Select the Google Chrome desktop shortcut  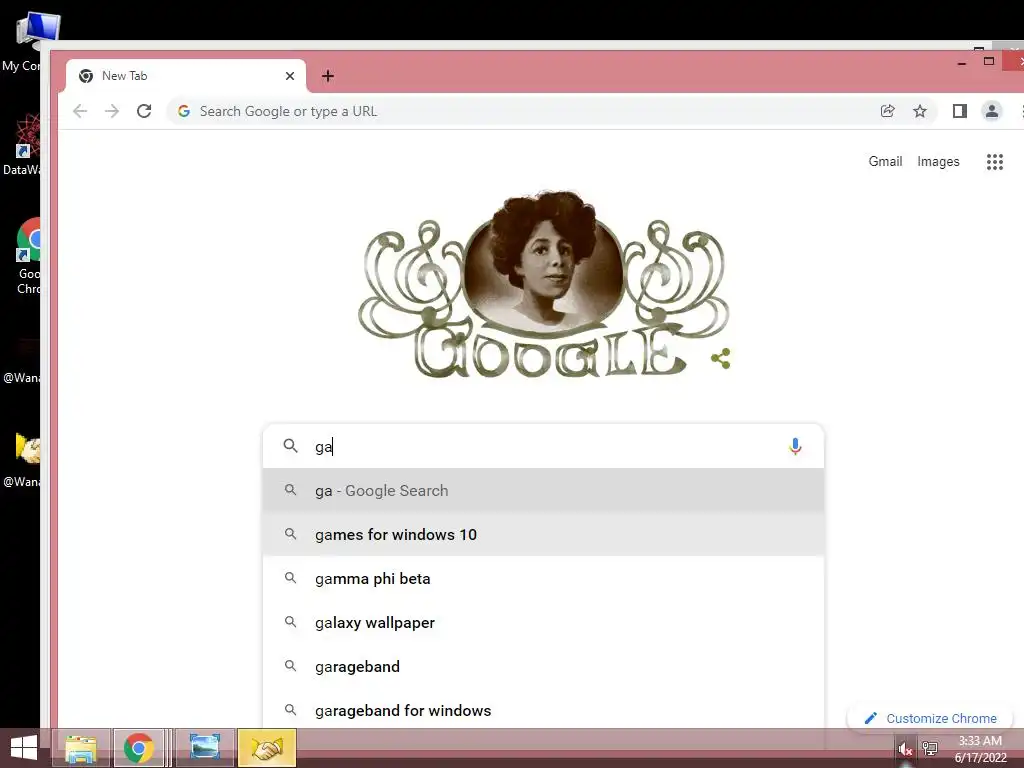pyautogui.click(x=27, y=256)
